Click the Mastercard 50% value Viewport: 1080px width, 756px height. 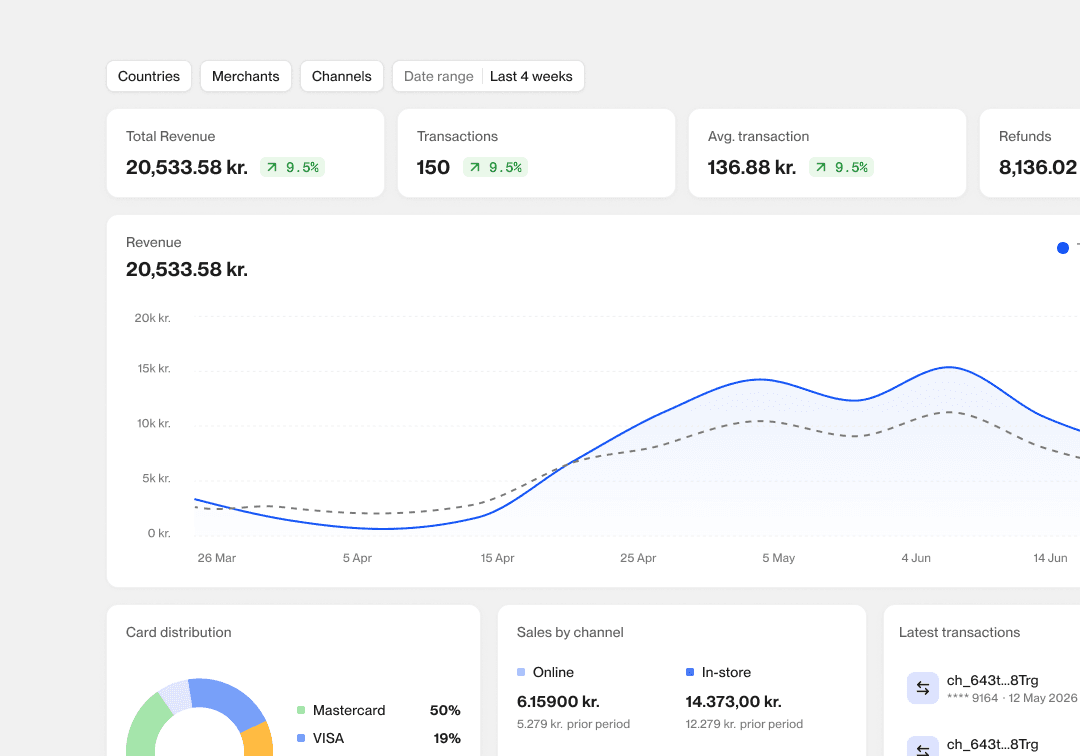445,710
